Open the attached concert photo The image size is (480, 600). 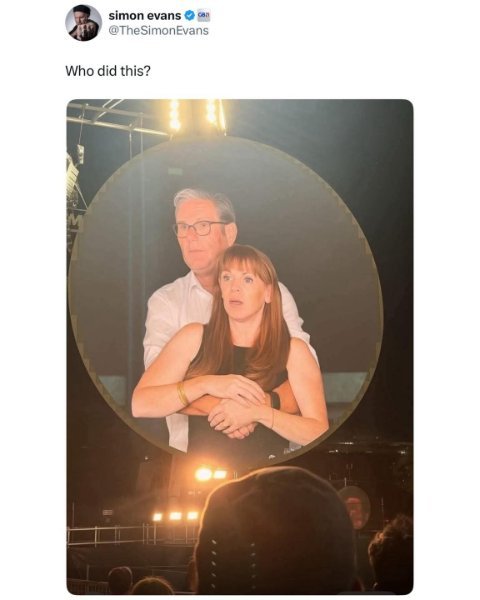pos(240,347)
